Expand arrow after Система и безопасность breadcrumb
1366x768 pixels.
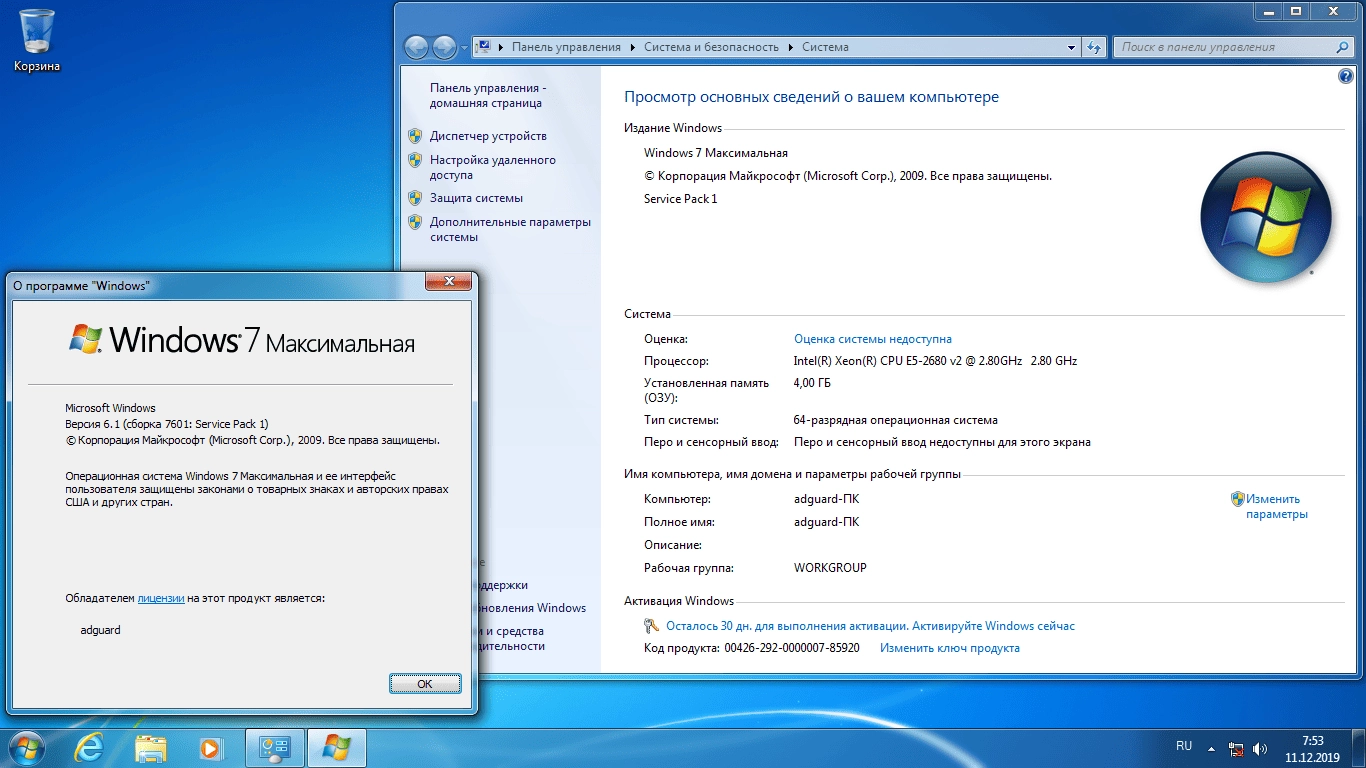(790, 47)
